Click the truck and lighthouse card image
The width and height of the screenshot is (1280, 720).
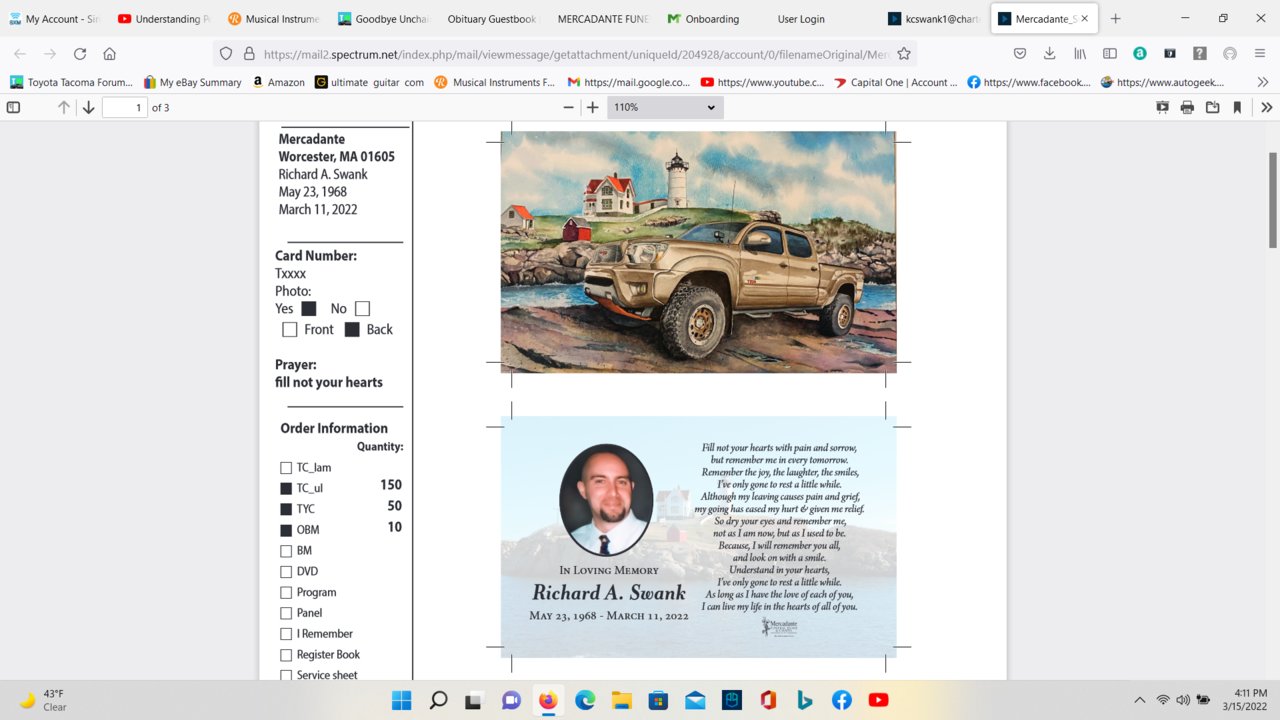tap(698, 252)
